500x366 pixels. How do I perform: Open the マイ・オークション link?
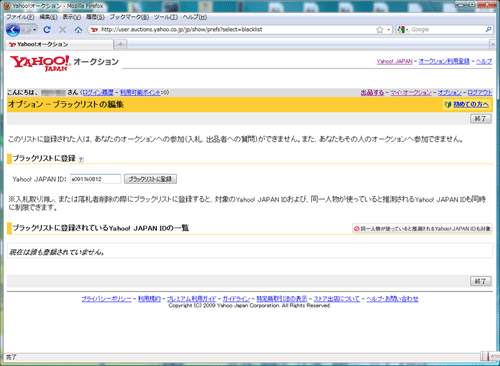(x=411, y=92)
